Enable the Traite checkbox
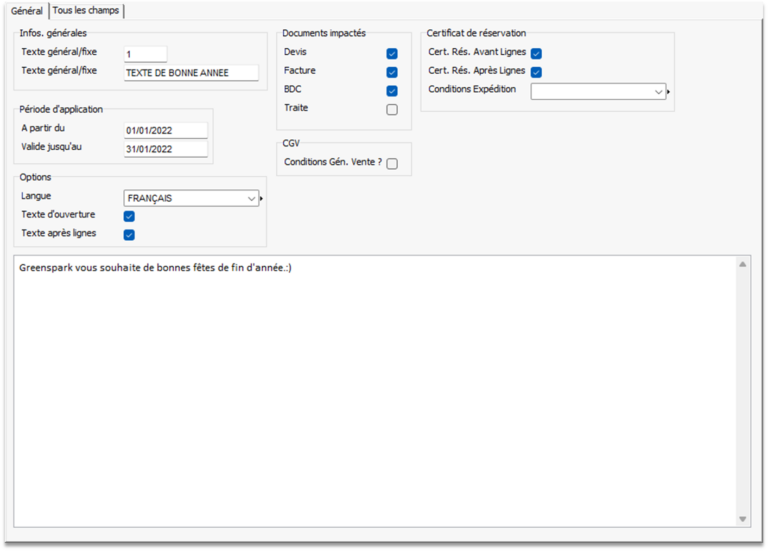The width and height of the screenshot is (768, 551). click(x=392, y=110)
